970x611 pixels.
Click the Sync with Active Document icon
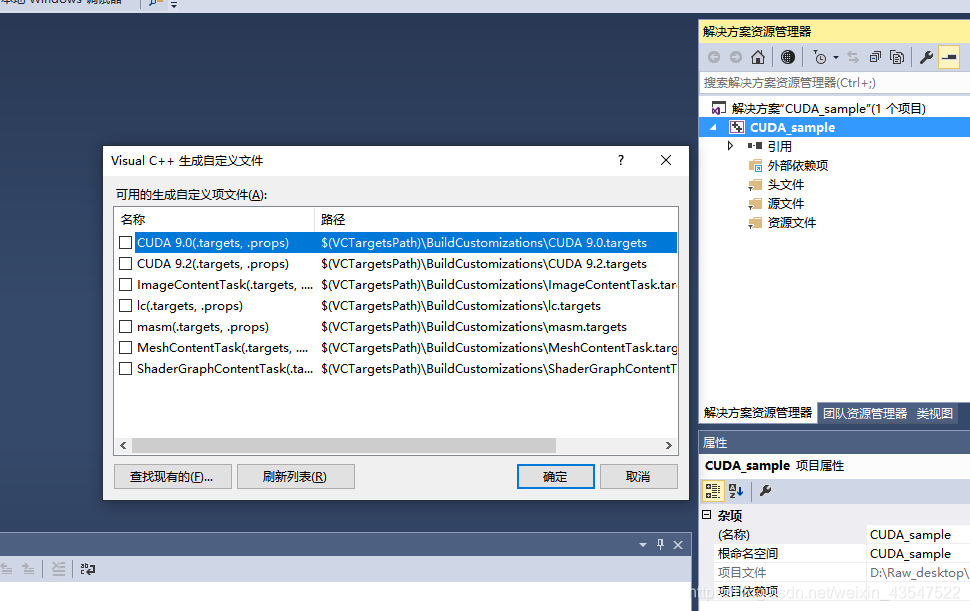tap(853, 57)
